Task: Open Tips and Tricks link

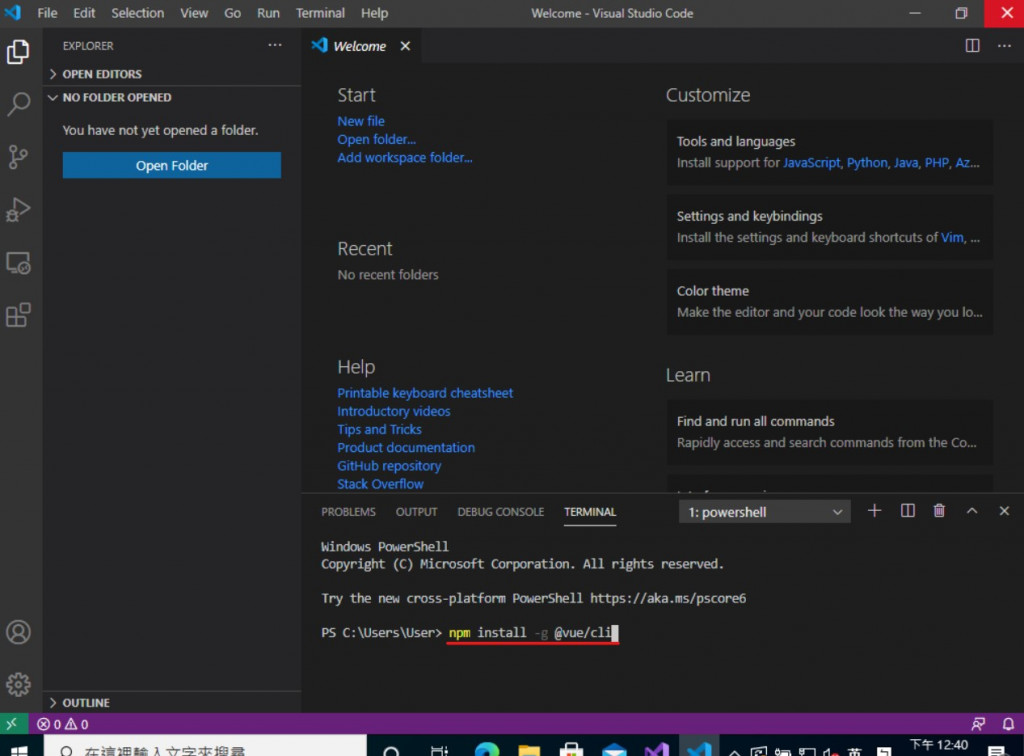Action: pyautogui.click(x=379, y=430)
